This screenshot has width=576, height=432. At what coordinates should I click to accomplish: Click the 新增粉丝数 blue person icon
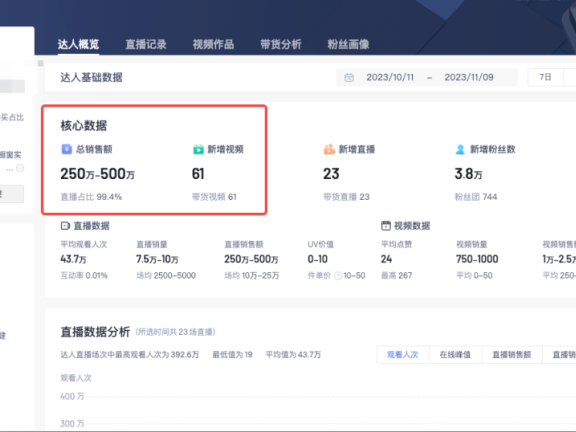tap(460, 149)
